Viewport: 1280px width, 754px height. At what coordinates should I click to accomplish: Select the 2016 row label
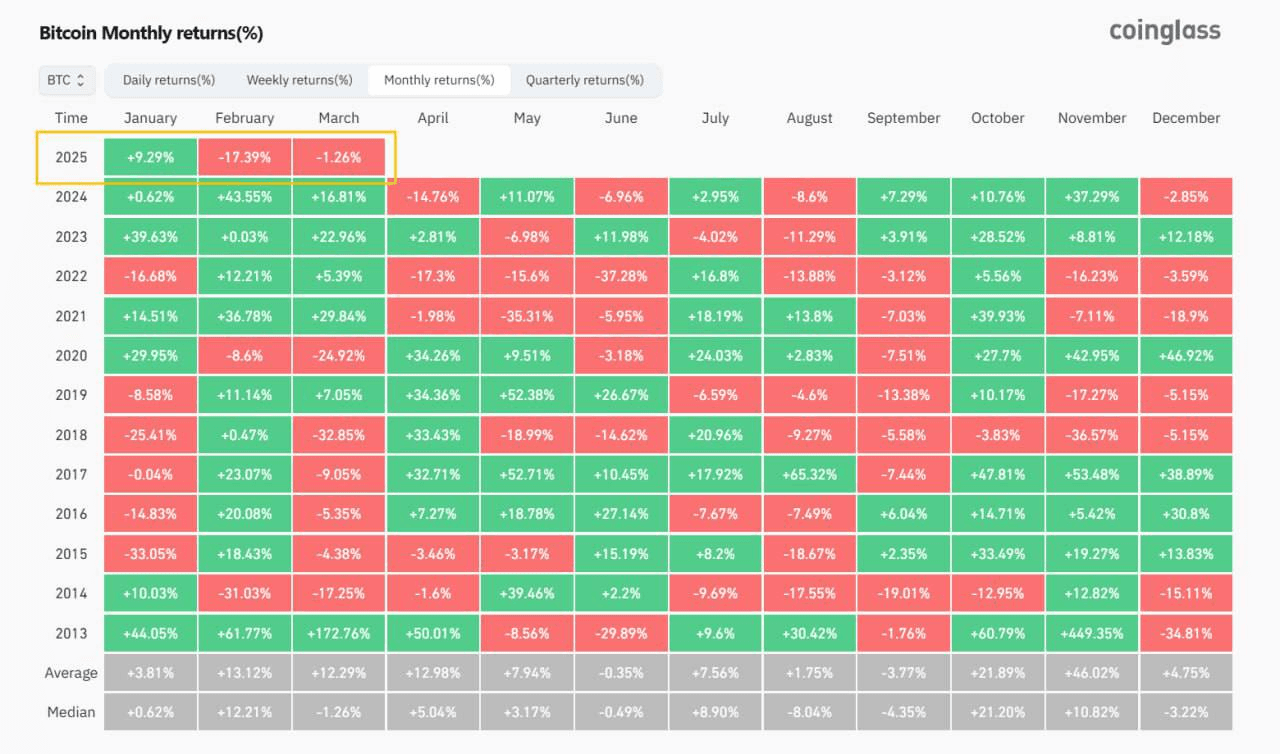tap(71, 514)
